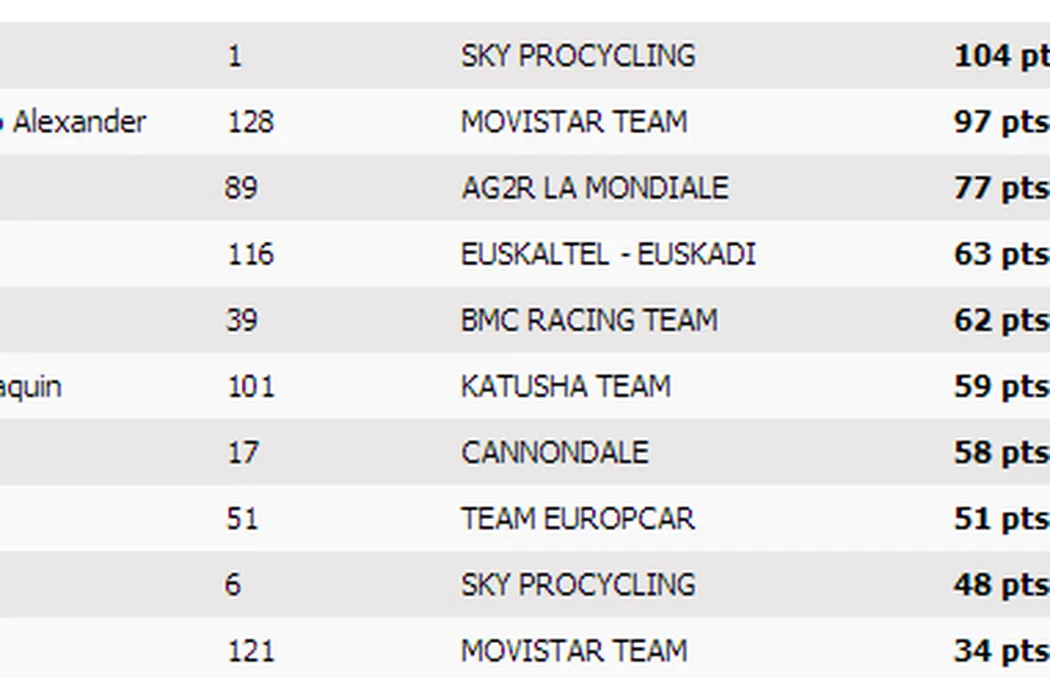Click the rider name ending in Alexander

click(x=76, y=122)
